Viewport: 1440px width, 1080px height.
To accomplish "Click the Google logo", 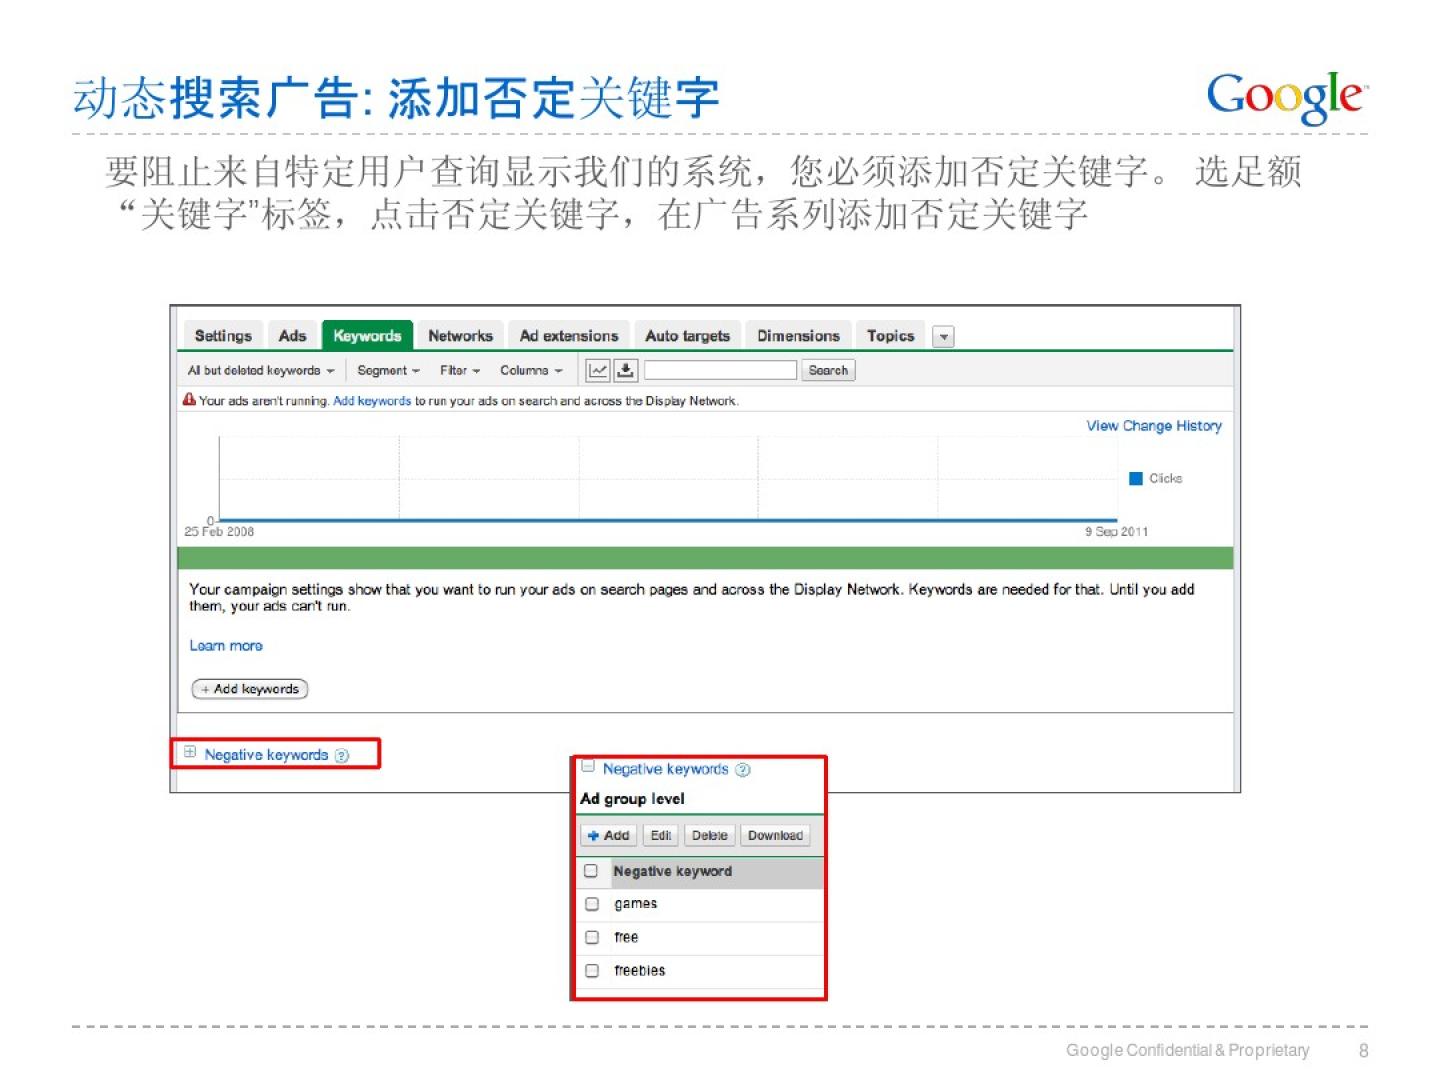I will [x=1285, y=97].
